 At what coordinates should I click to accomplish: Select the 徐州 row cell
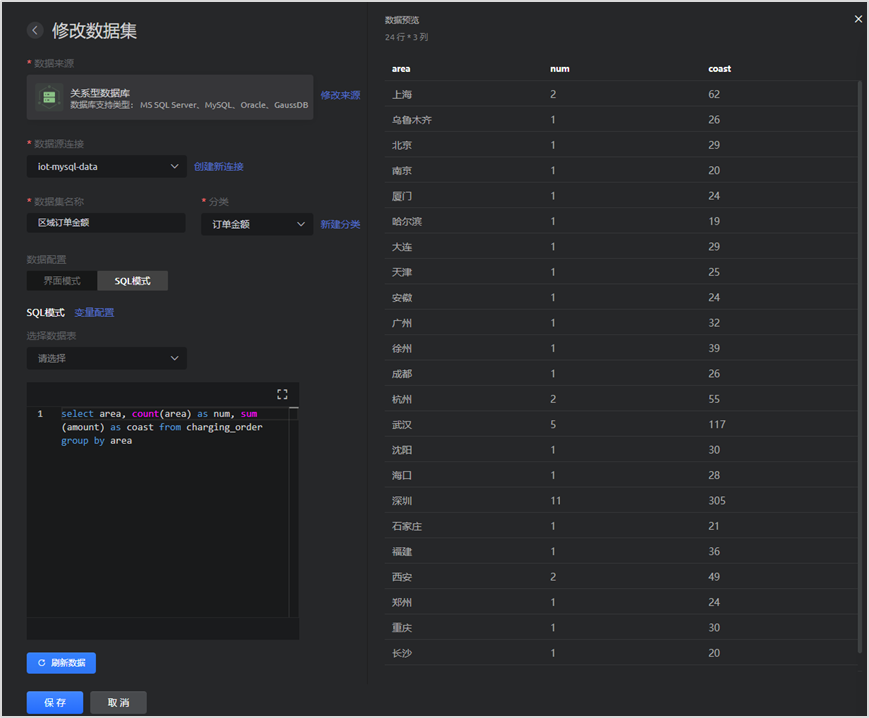[x=402, y=348]
